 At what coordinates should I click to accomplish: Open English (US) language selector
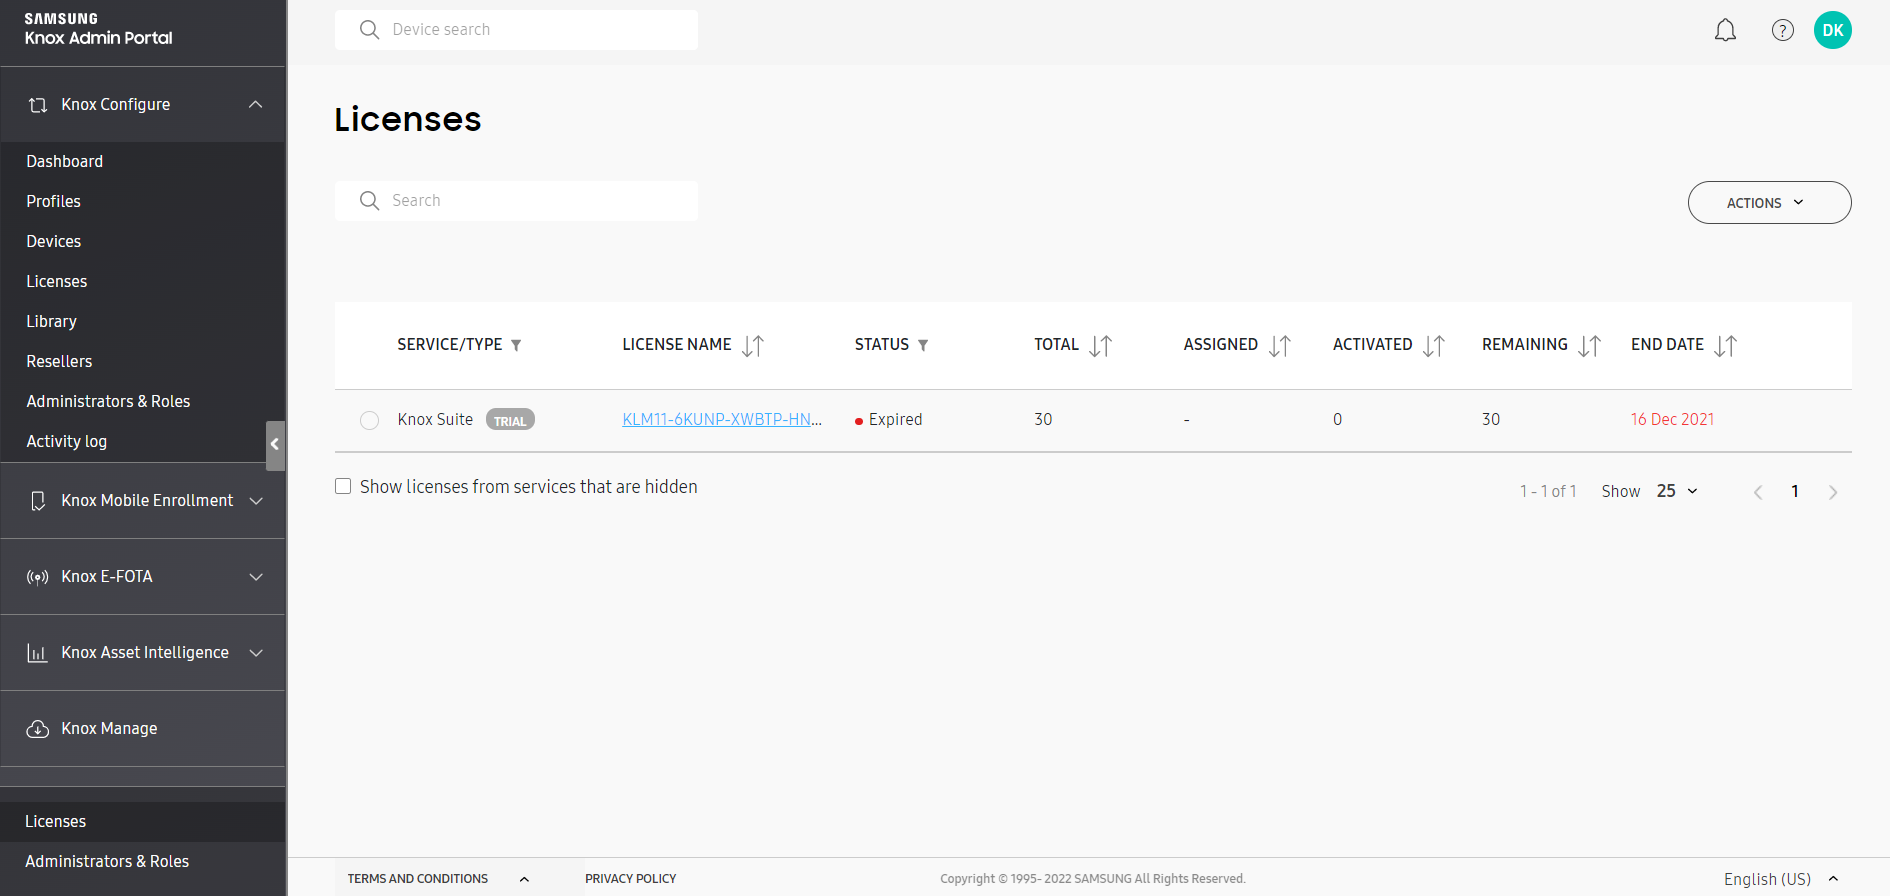click(1780, 879)
